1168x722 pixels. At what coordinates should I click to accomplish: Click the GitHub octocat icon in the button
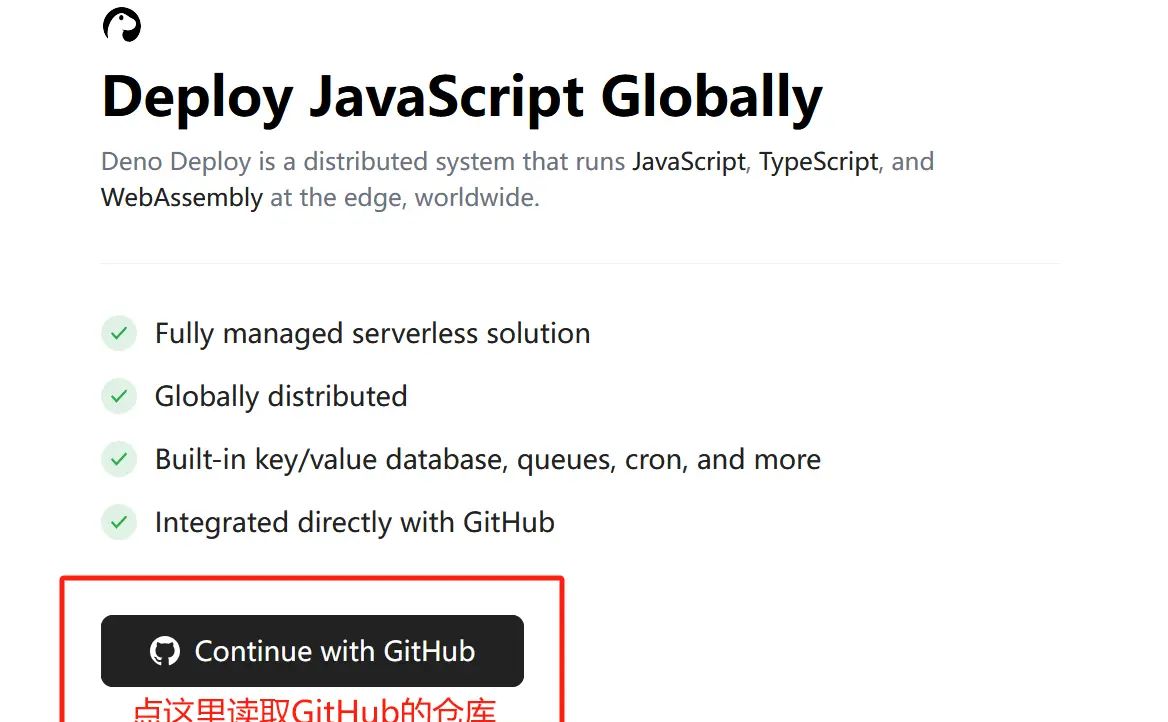165,652
